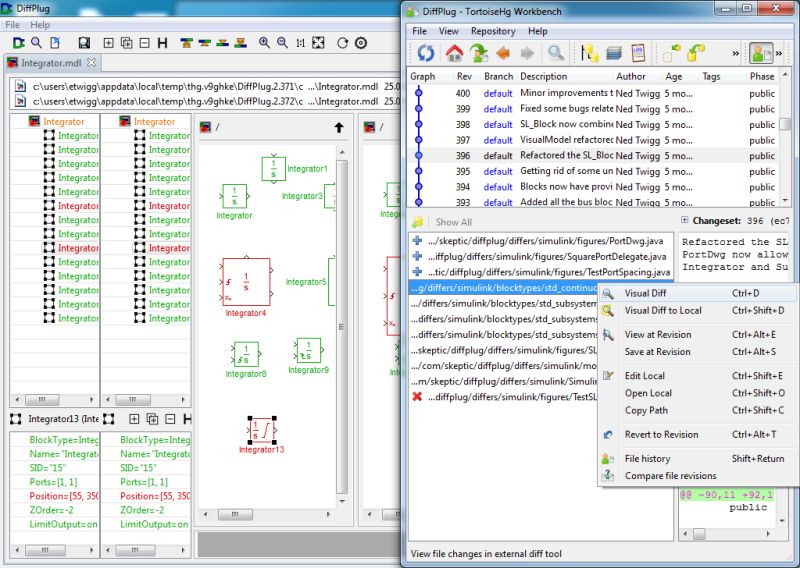The width and height of the screenshot is (800, 568).
Task: Click the yellow revision graph icon in TortoiseHg
Action: 590,53
